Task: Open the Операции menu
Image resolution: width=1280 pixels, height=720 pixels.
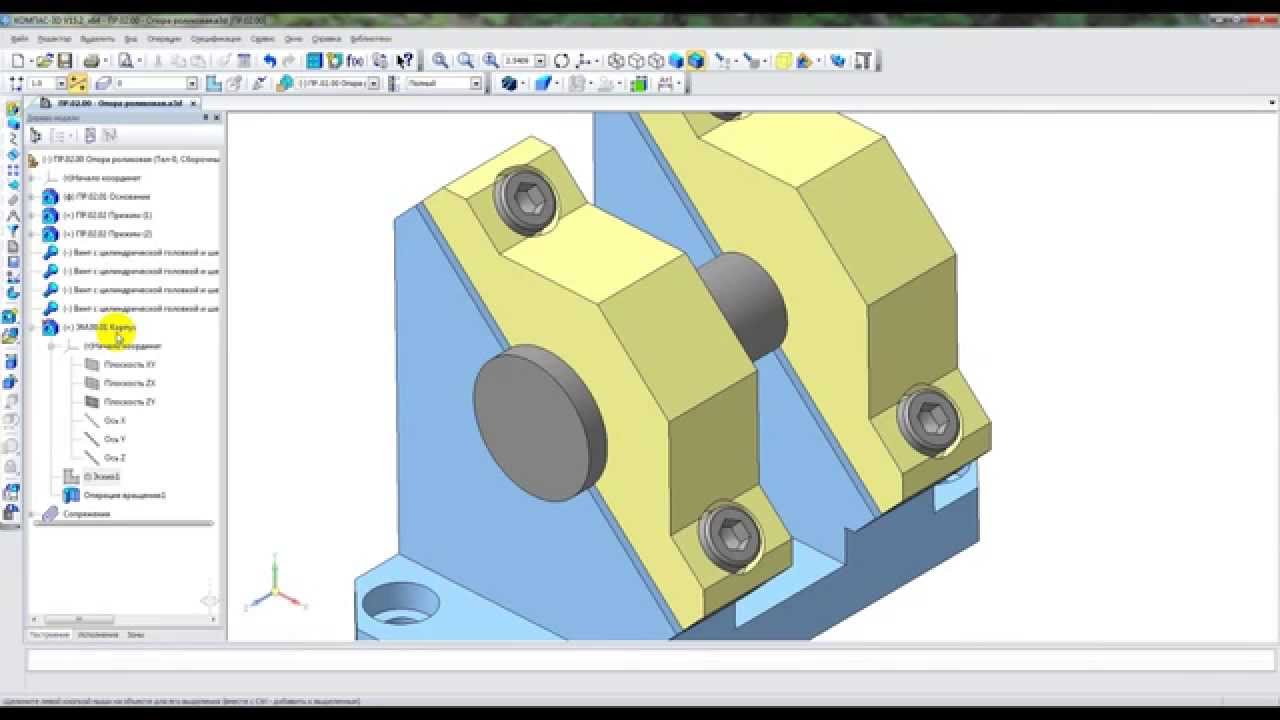Action: 164,39
